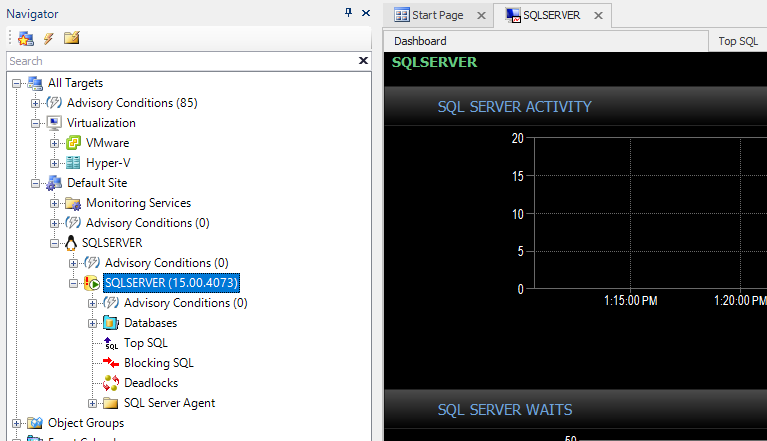Open Deadlocks from the tree

pos(151,383)
